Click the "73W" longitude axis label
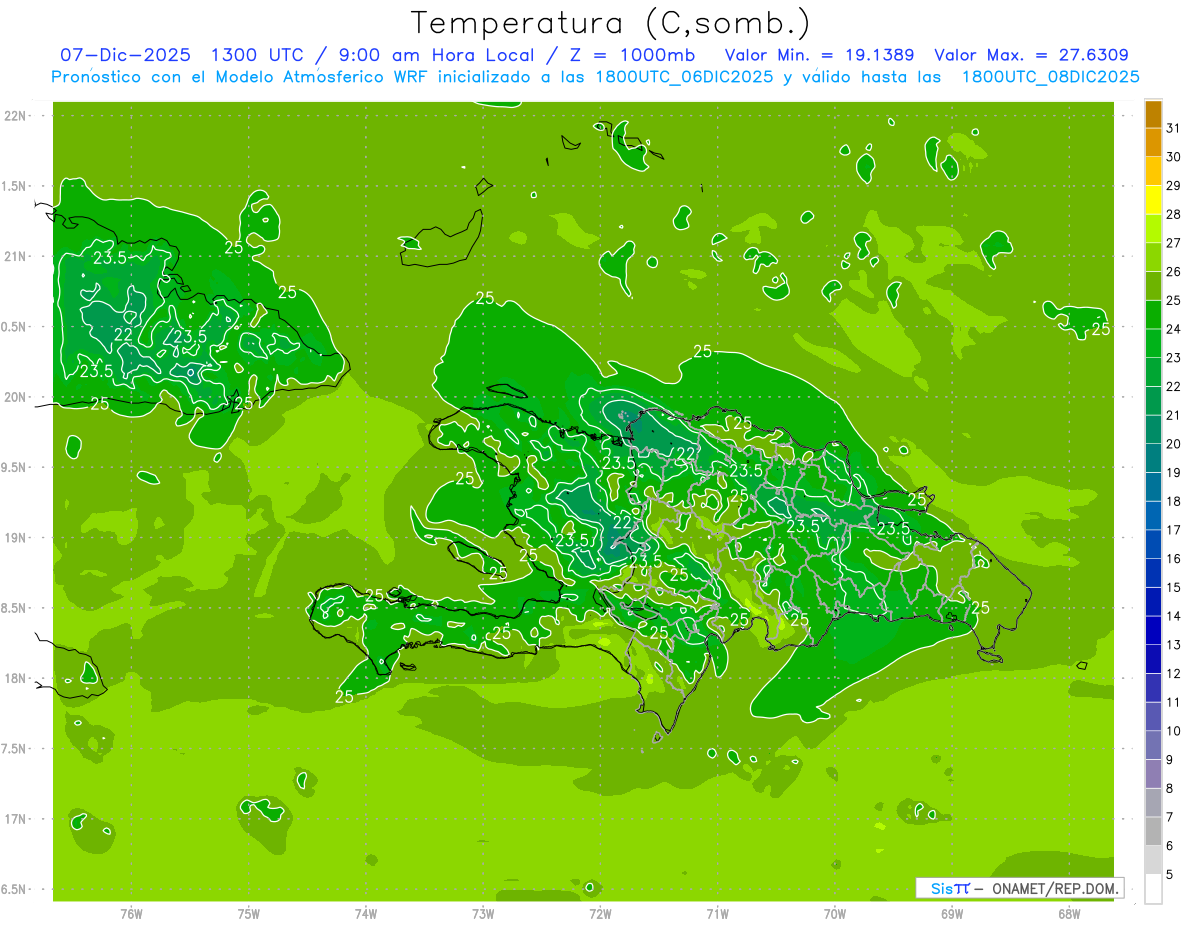Viewport: 1200px width, 927px height. point(483,914)
